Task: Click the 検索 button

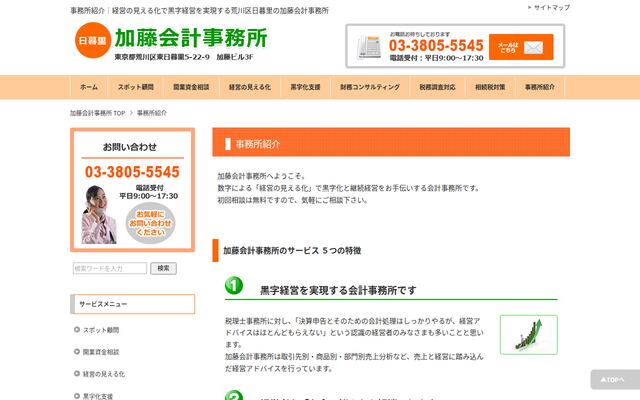Action: pyautogui.click(x=163, y=268)
